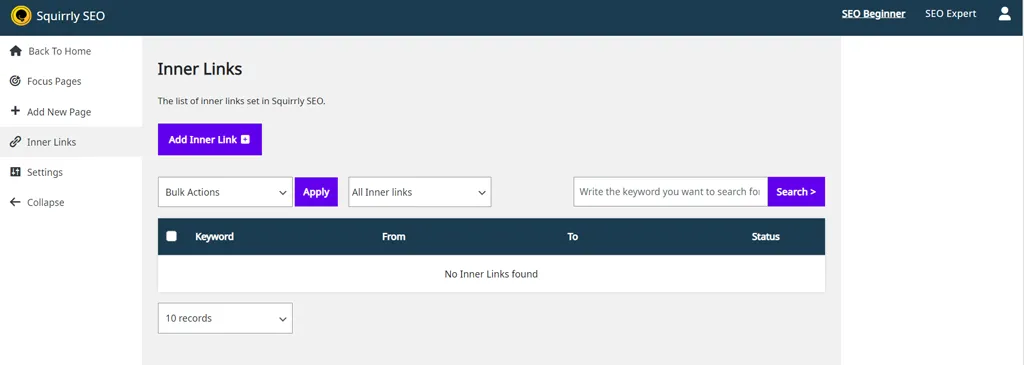
Task: Select Inner Links sidebar item
Action: point(71,142)
